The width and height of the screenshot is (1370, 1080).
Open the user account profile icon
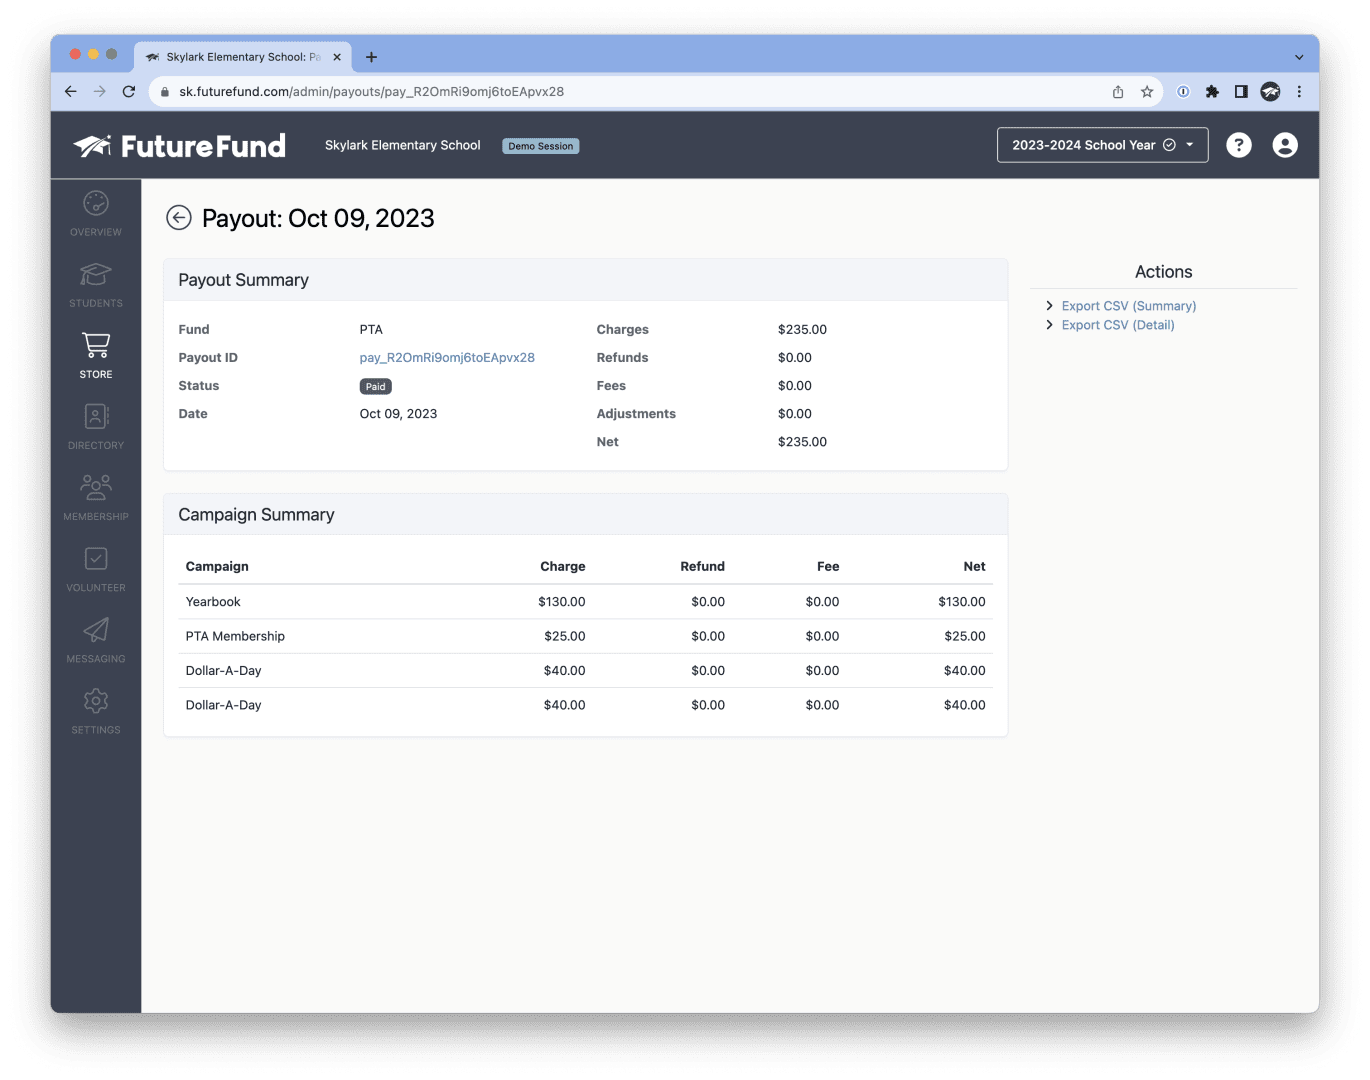point(1285,145)
